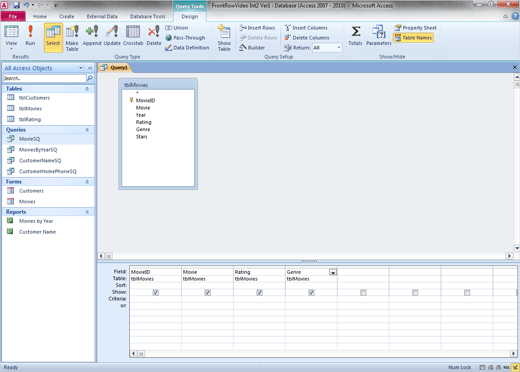This screenshot has width=520, height=372.
Task: Close the Query1 document tab
Action: coord(514,67)
